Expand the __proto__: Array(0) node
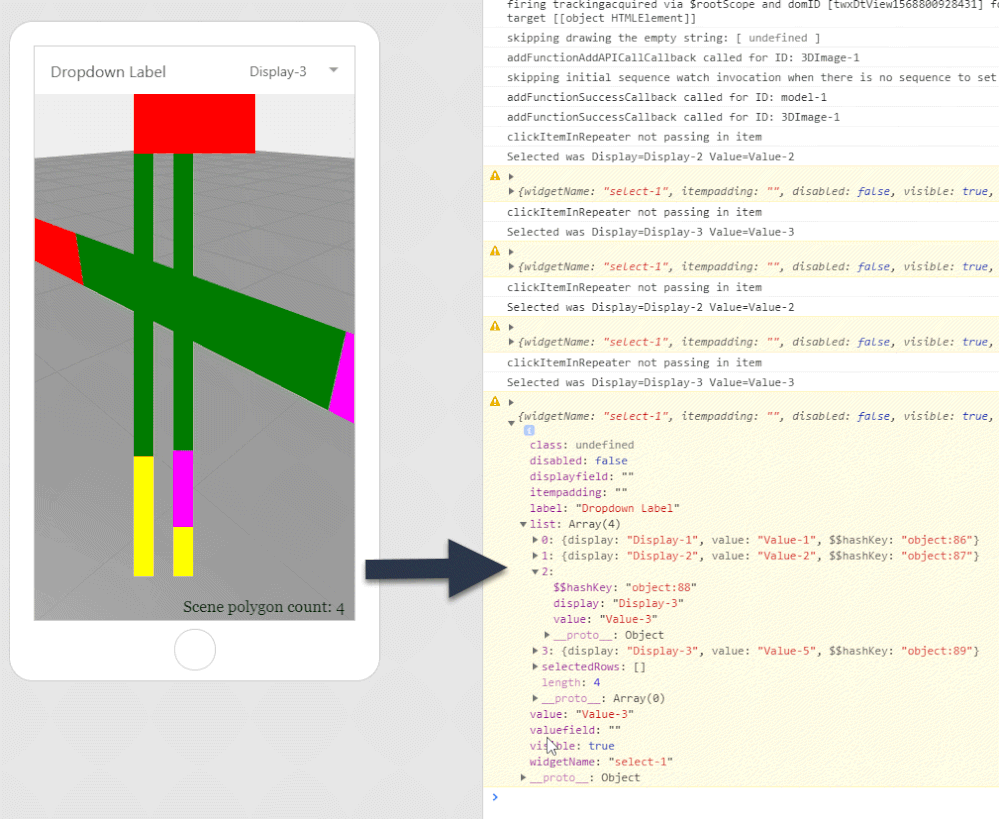This screenshot has width=999, height=819. pyautogui.click(x=536, y=699)
